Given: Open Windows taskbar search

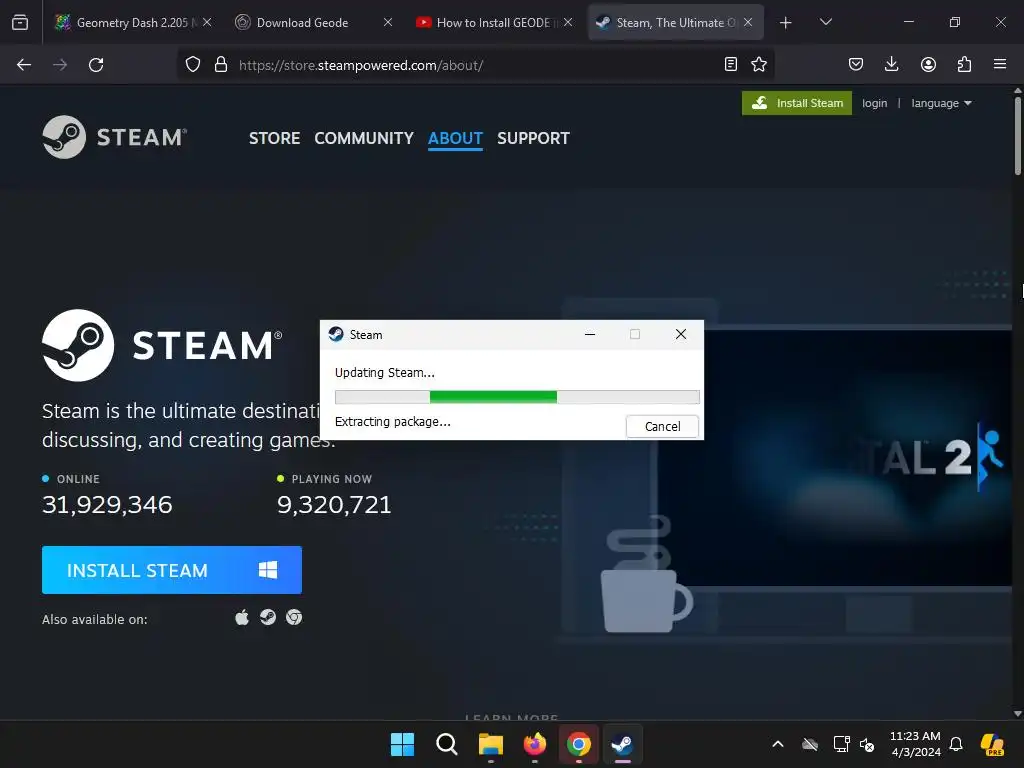Looking at the screenshot, I should [x=447, y=744].
